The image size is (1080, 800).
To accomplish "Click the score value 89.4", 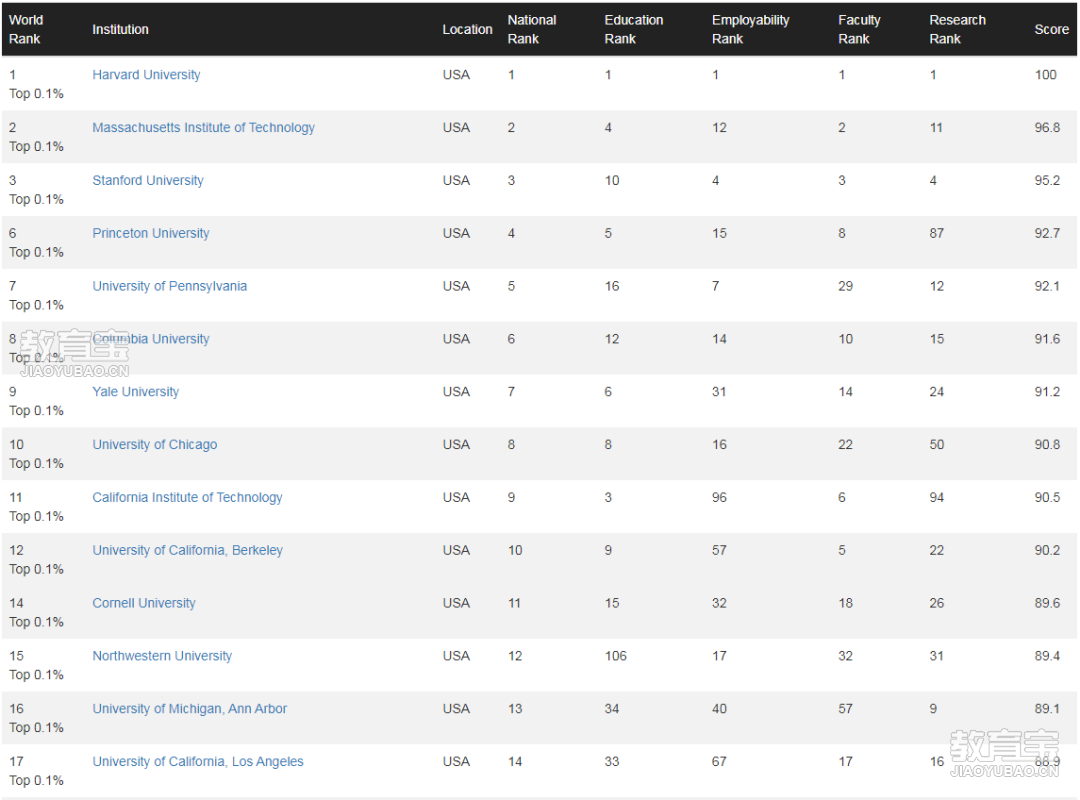I will (1047, 656).
